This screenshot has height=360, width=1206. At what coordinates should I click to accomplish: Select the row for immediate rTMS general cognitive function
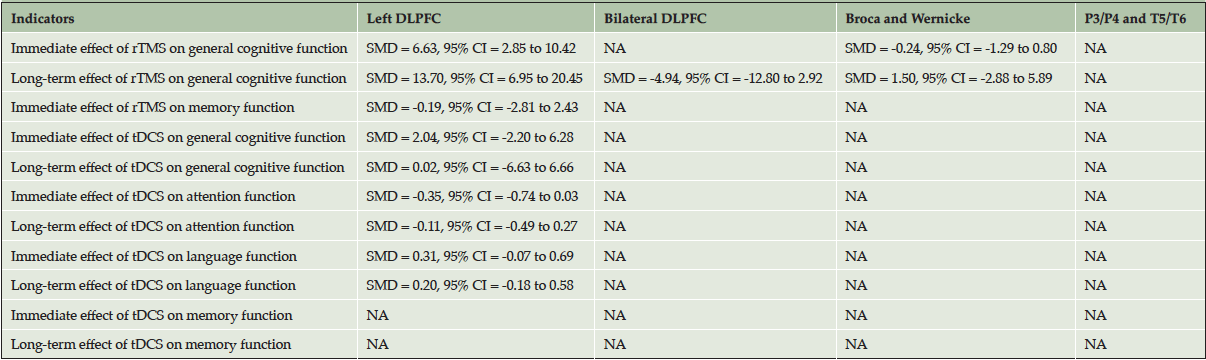[603, 48]
